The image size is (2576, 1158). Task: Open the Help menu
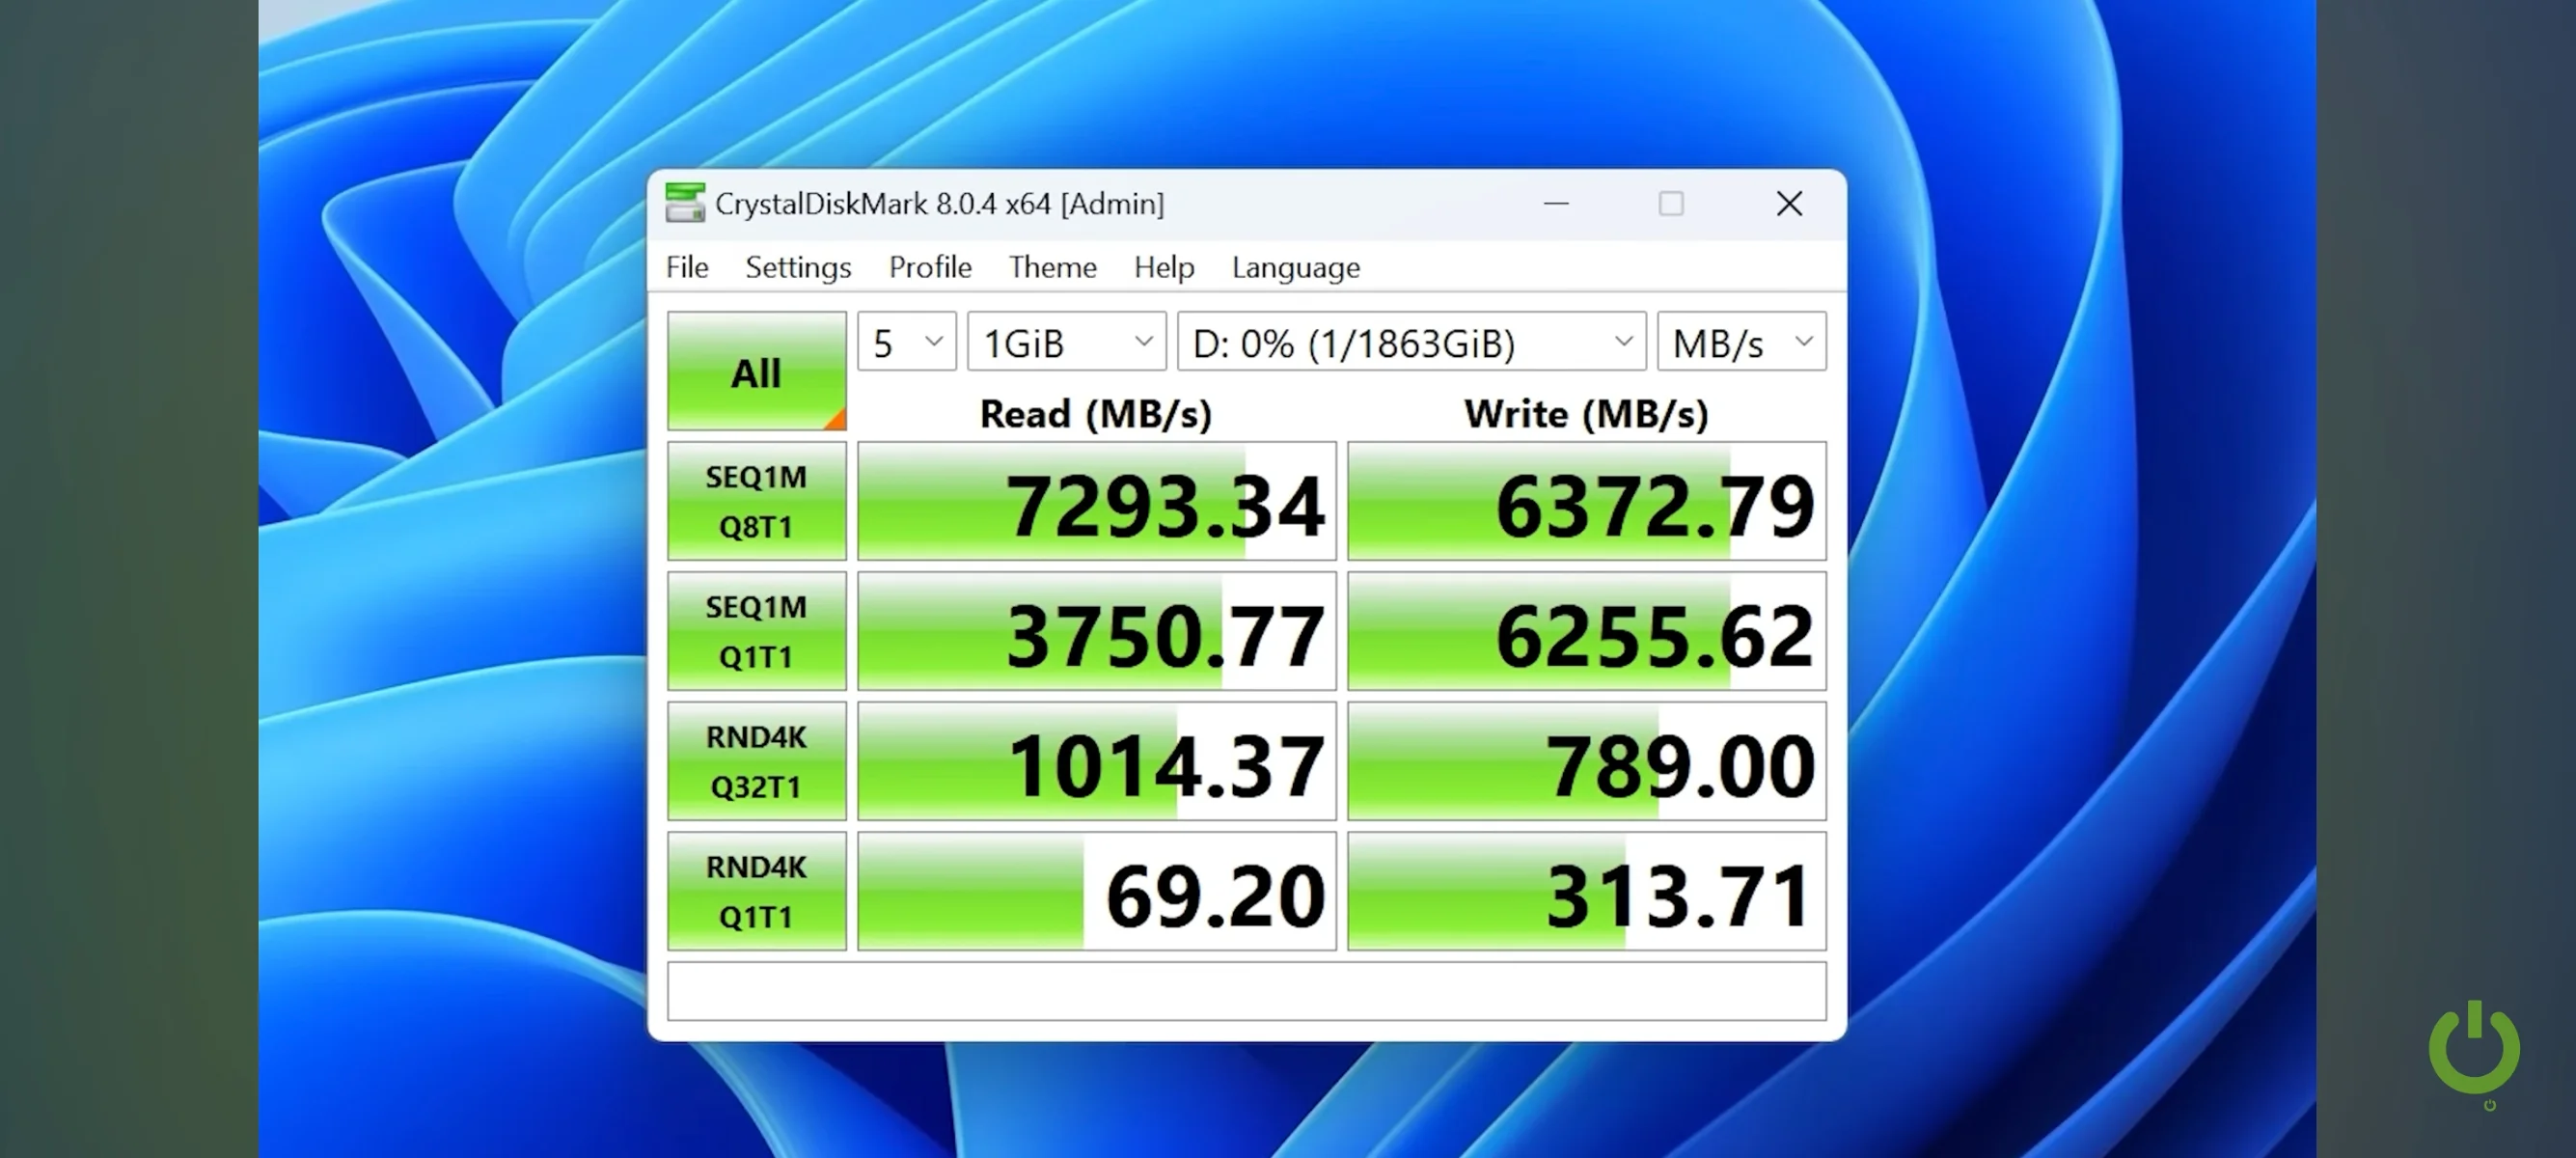point(1164,268)
